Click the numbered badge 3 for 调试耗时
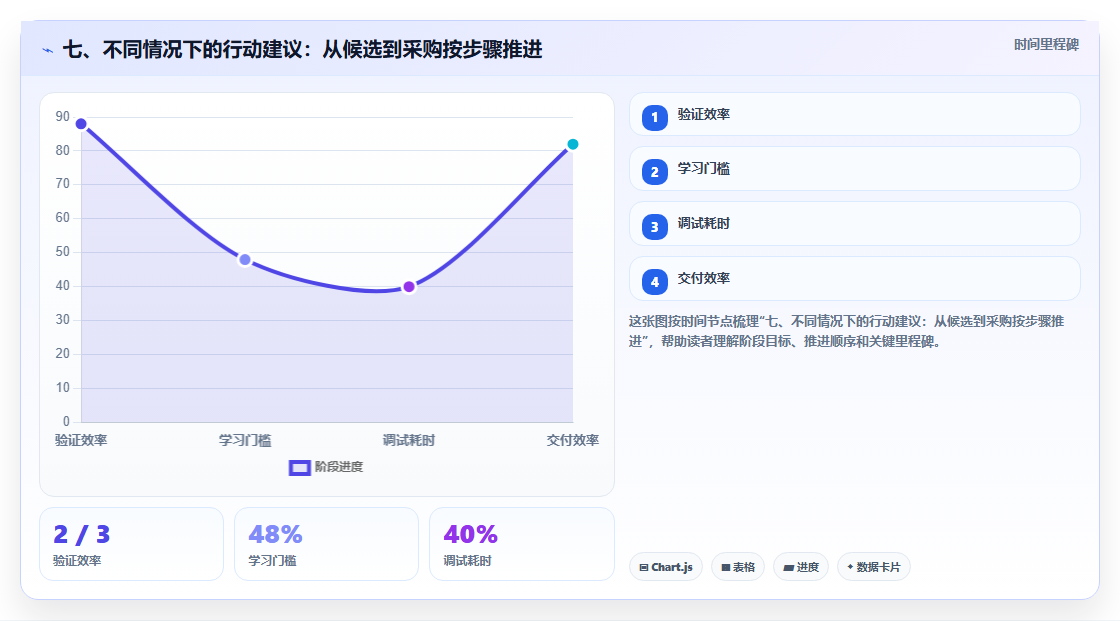The image size is (1120, 621). click(654, 227)
